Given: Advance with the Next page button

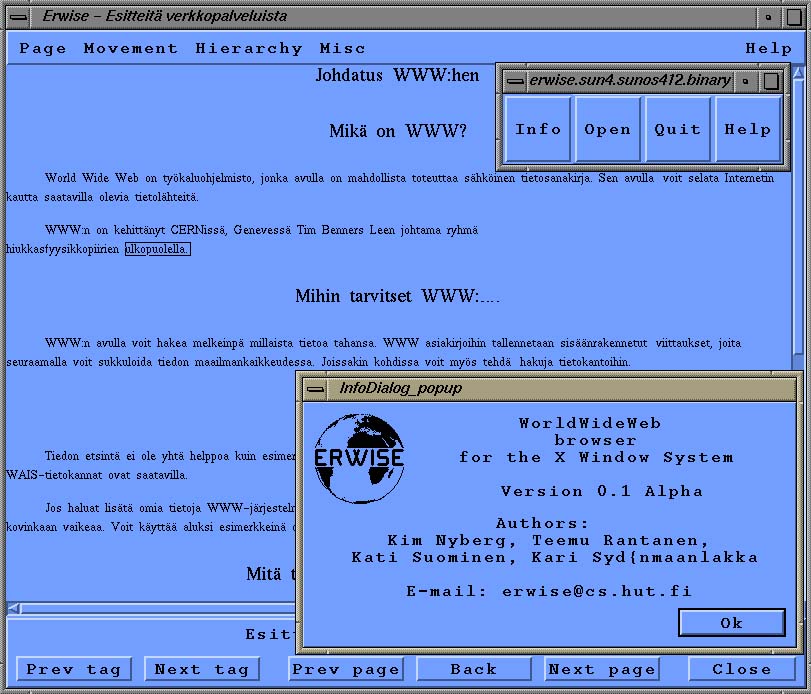Looking at the screenshot, I should click(x=601, y=669).
